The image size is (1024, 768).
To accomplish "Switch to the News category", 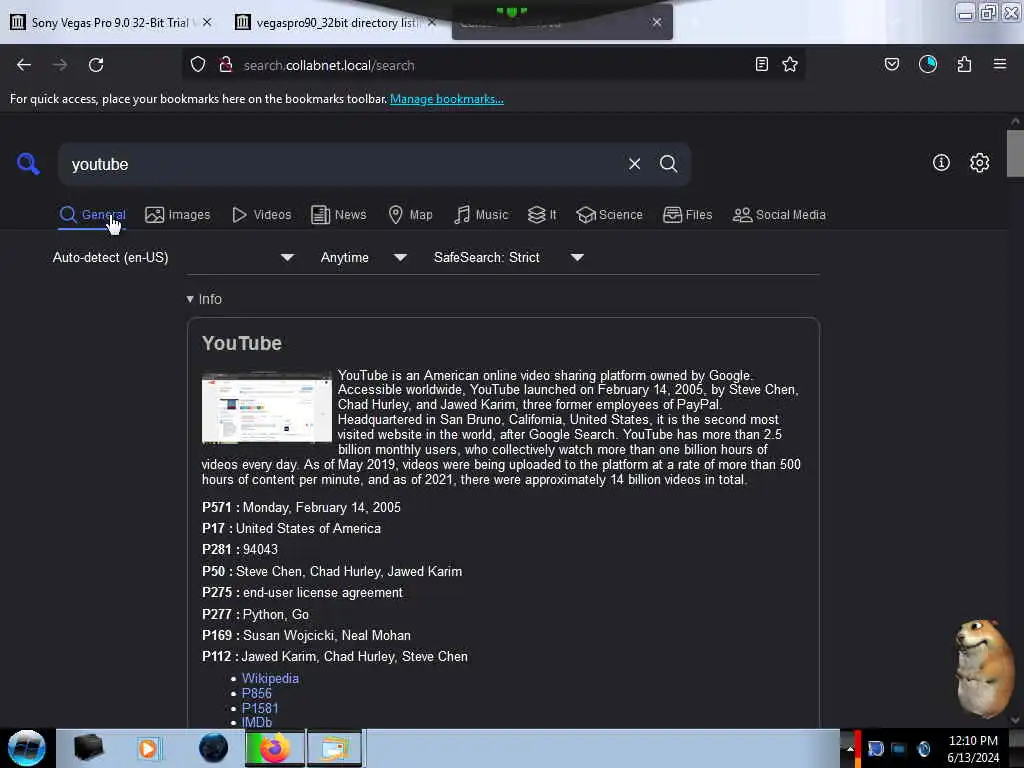I will click(339, 215).
